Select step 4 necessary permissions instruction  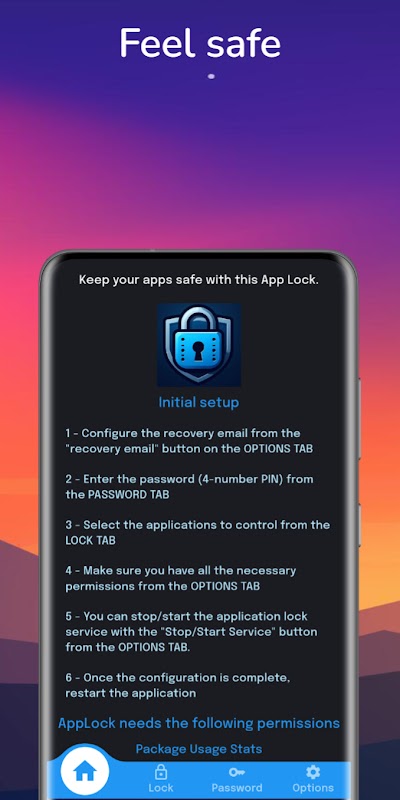(181, 579)
